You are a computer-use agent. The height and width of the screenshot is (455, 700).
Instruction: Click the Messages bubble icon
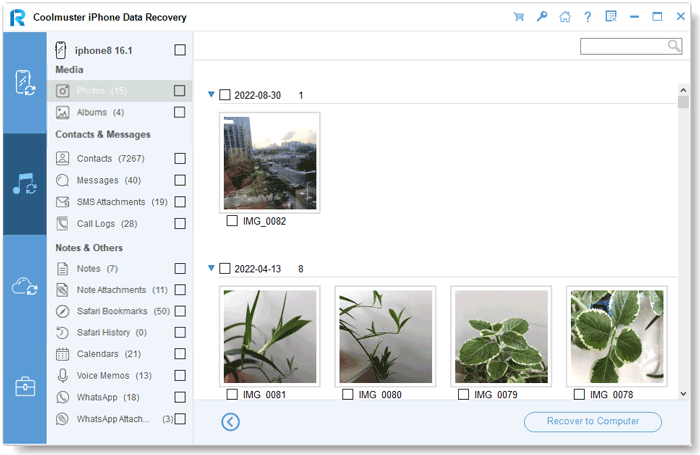click(x=62, y=180)
